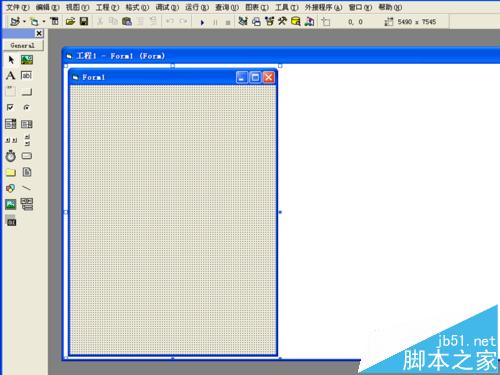Select the OptionButton control tool
This screenshot has width=500, height=375.
(27, 107)
